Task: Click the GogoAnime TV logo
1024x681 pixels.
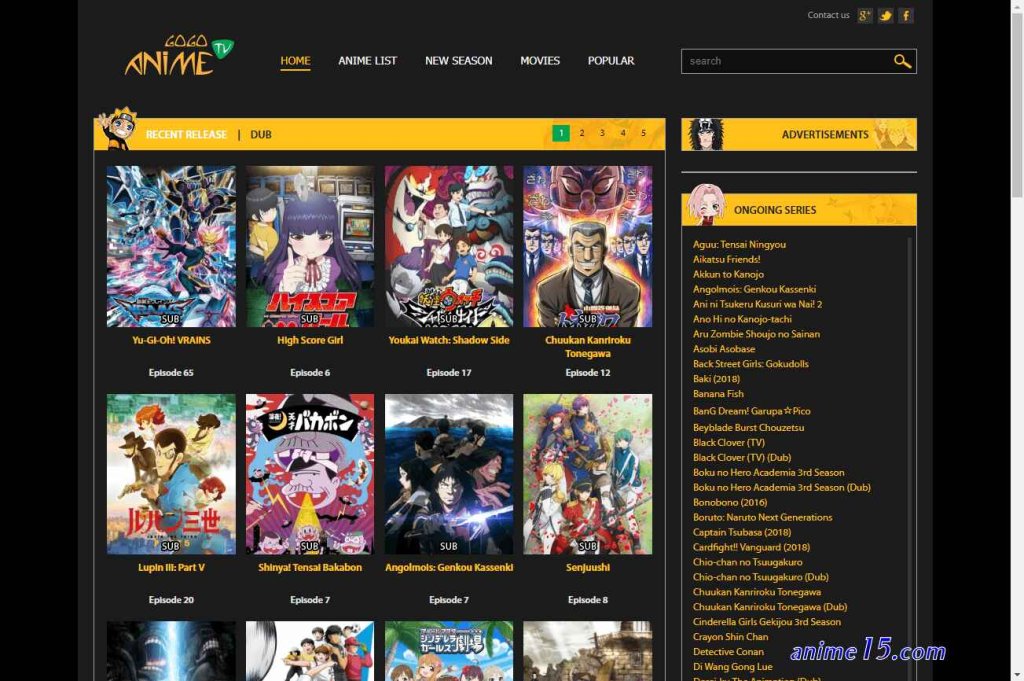Action: click(x=179, y=55)
